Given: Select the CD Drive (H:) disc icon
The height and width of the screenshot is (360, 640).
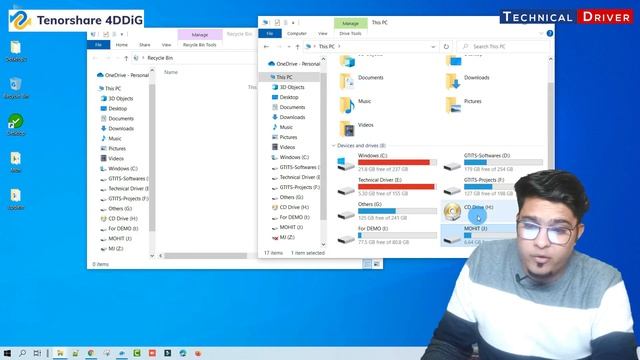Looking at the screenshot, I should [x=452, y=212].
